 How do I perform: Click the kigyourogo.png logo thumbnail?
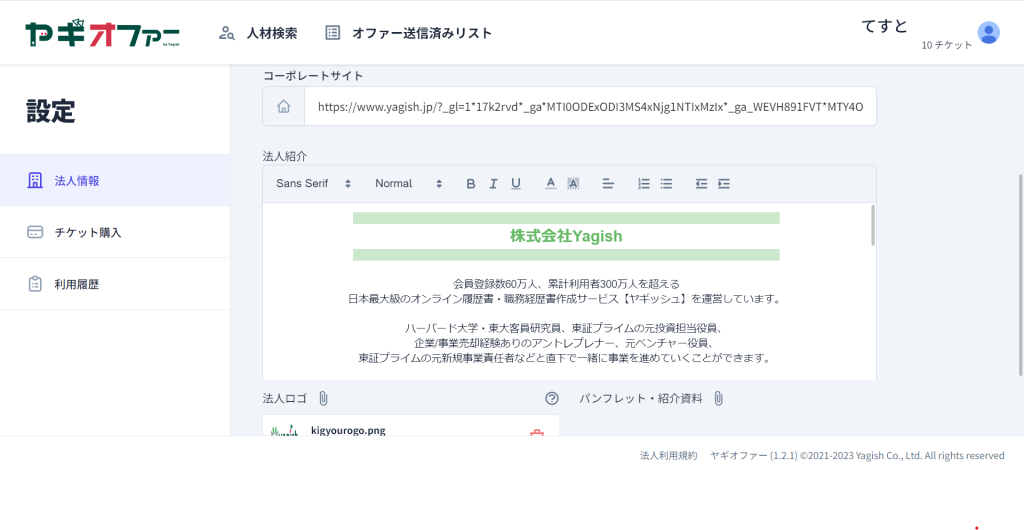[x=284, y=431]
